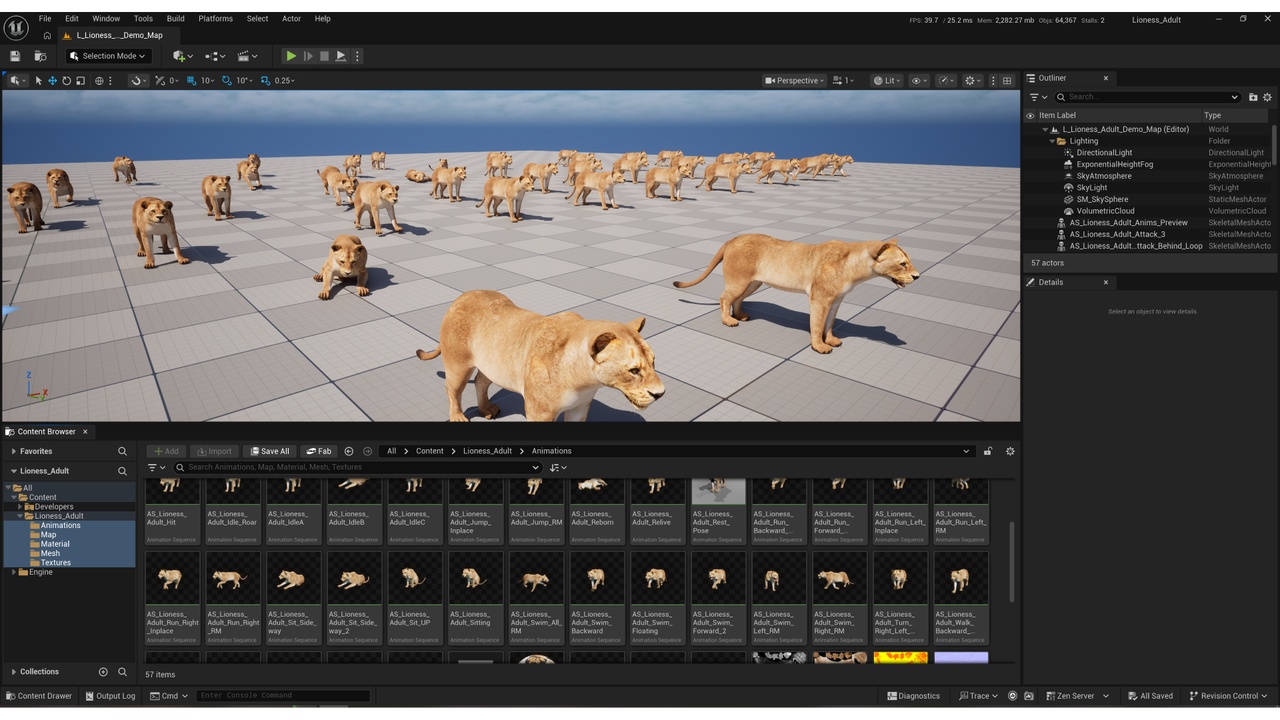Open the quick add content cube dropdown
The width and height of the screenshot is (1280, 720).
(x=181, y=56)
